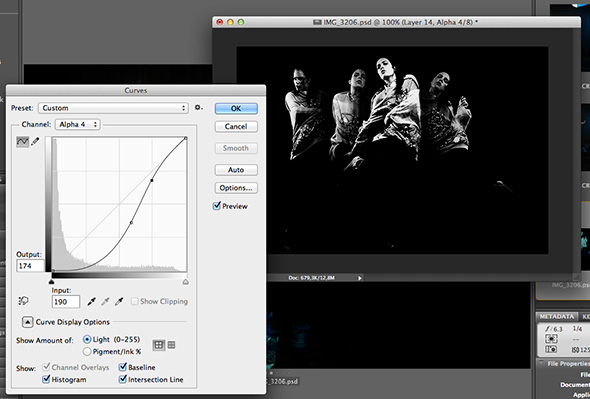Image resolution: width=590 pixels, height=399 pixels.
Task: Select the curve points editing tool
Action: tap(23, 142)
